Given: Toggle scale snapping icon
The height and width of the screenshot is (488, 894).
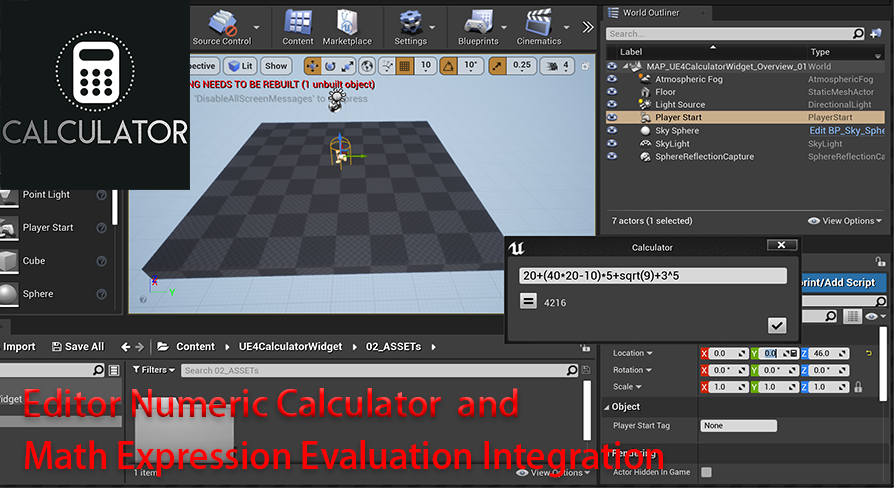Looking at the screenshot, I should (x=497, y=66).
